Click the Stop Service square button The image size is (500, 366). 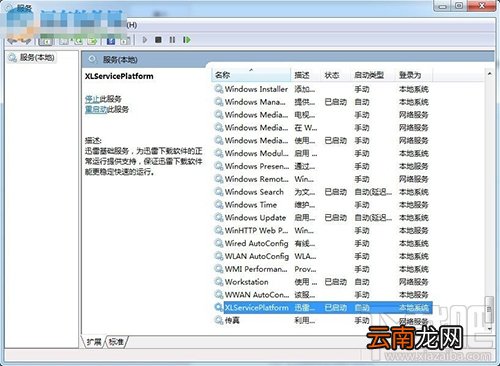(x=158, y=40)
